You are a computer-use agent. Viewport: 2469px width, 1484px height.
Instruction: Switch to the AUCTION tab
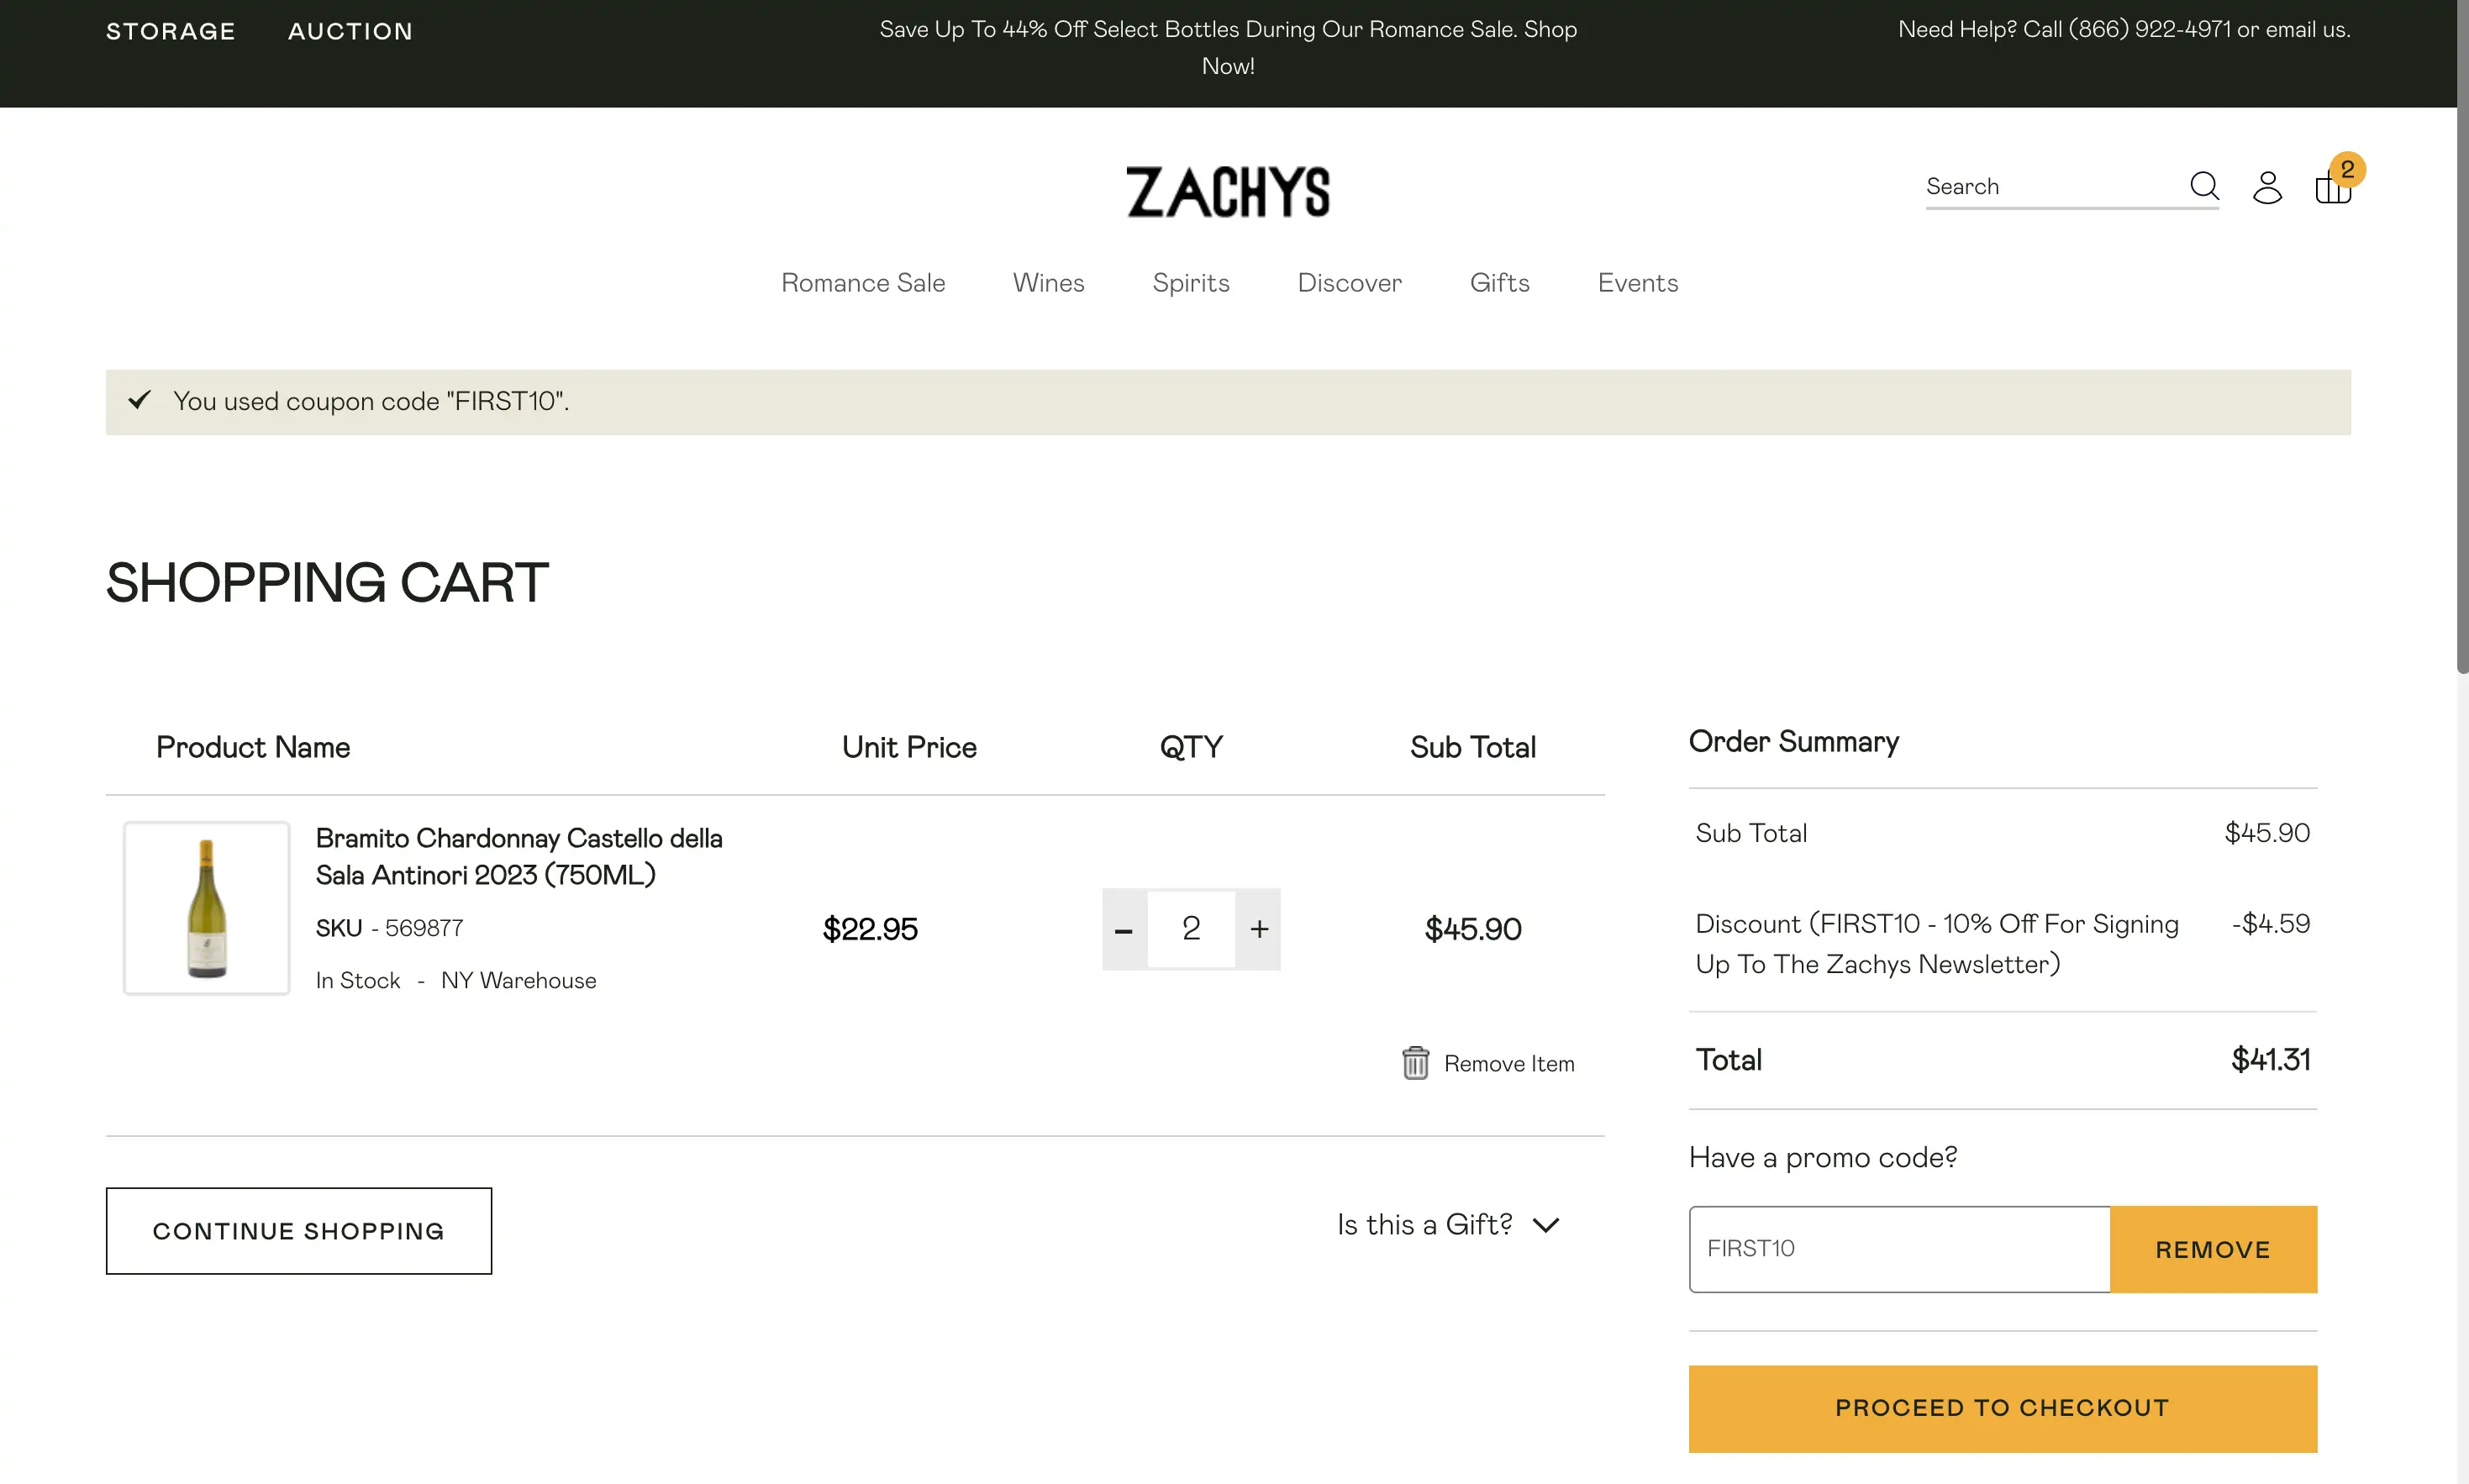[349, 30]
